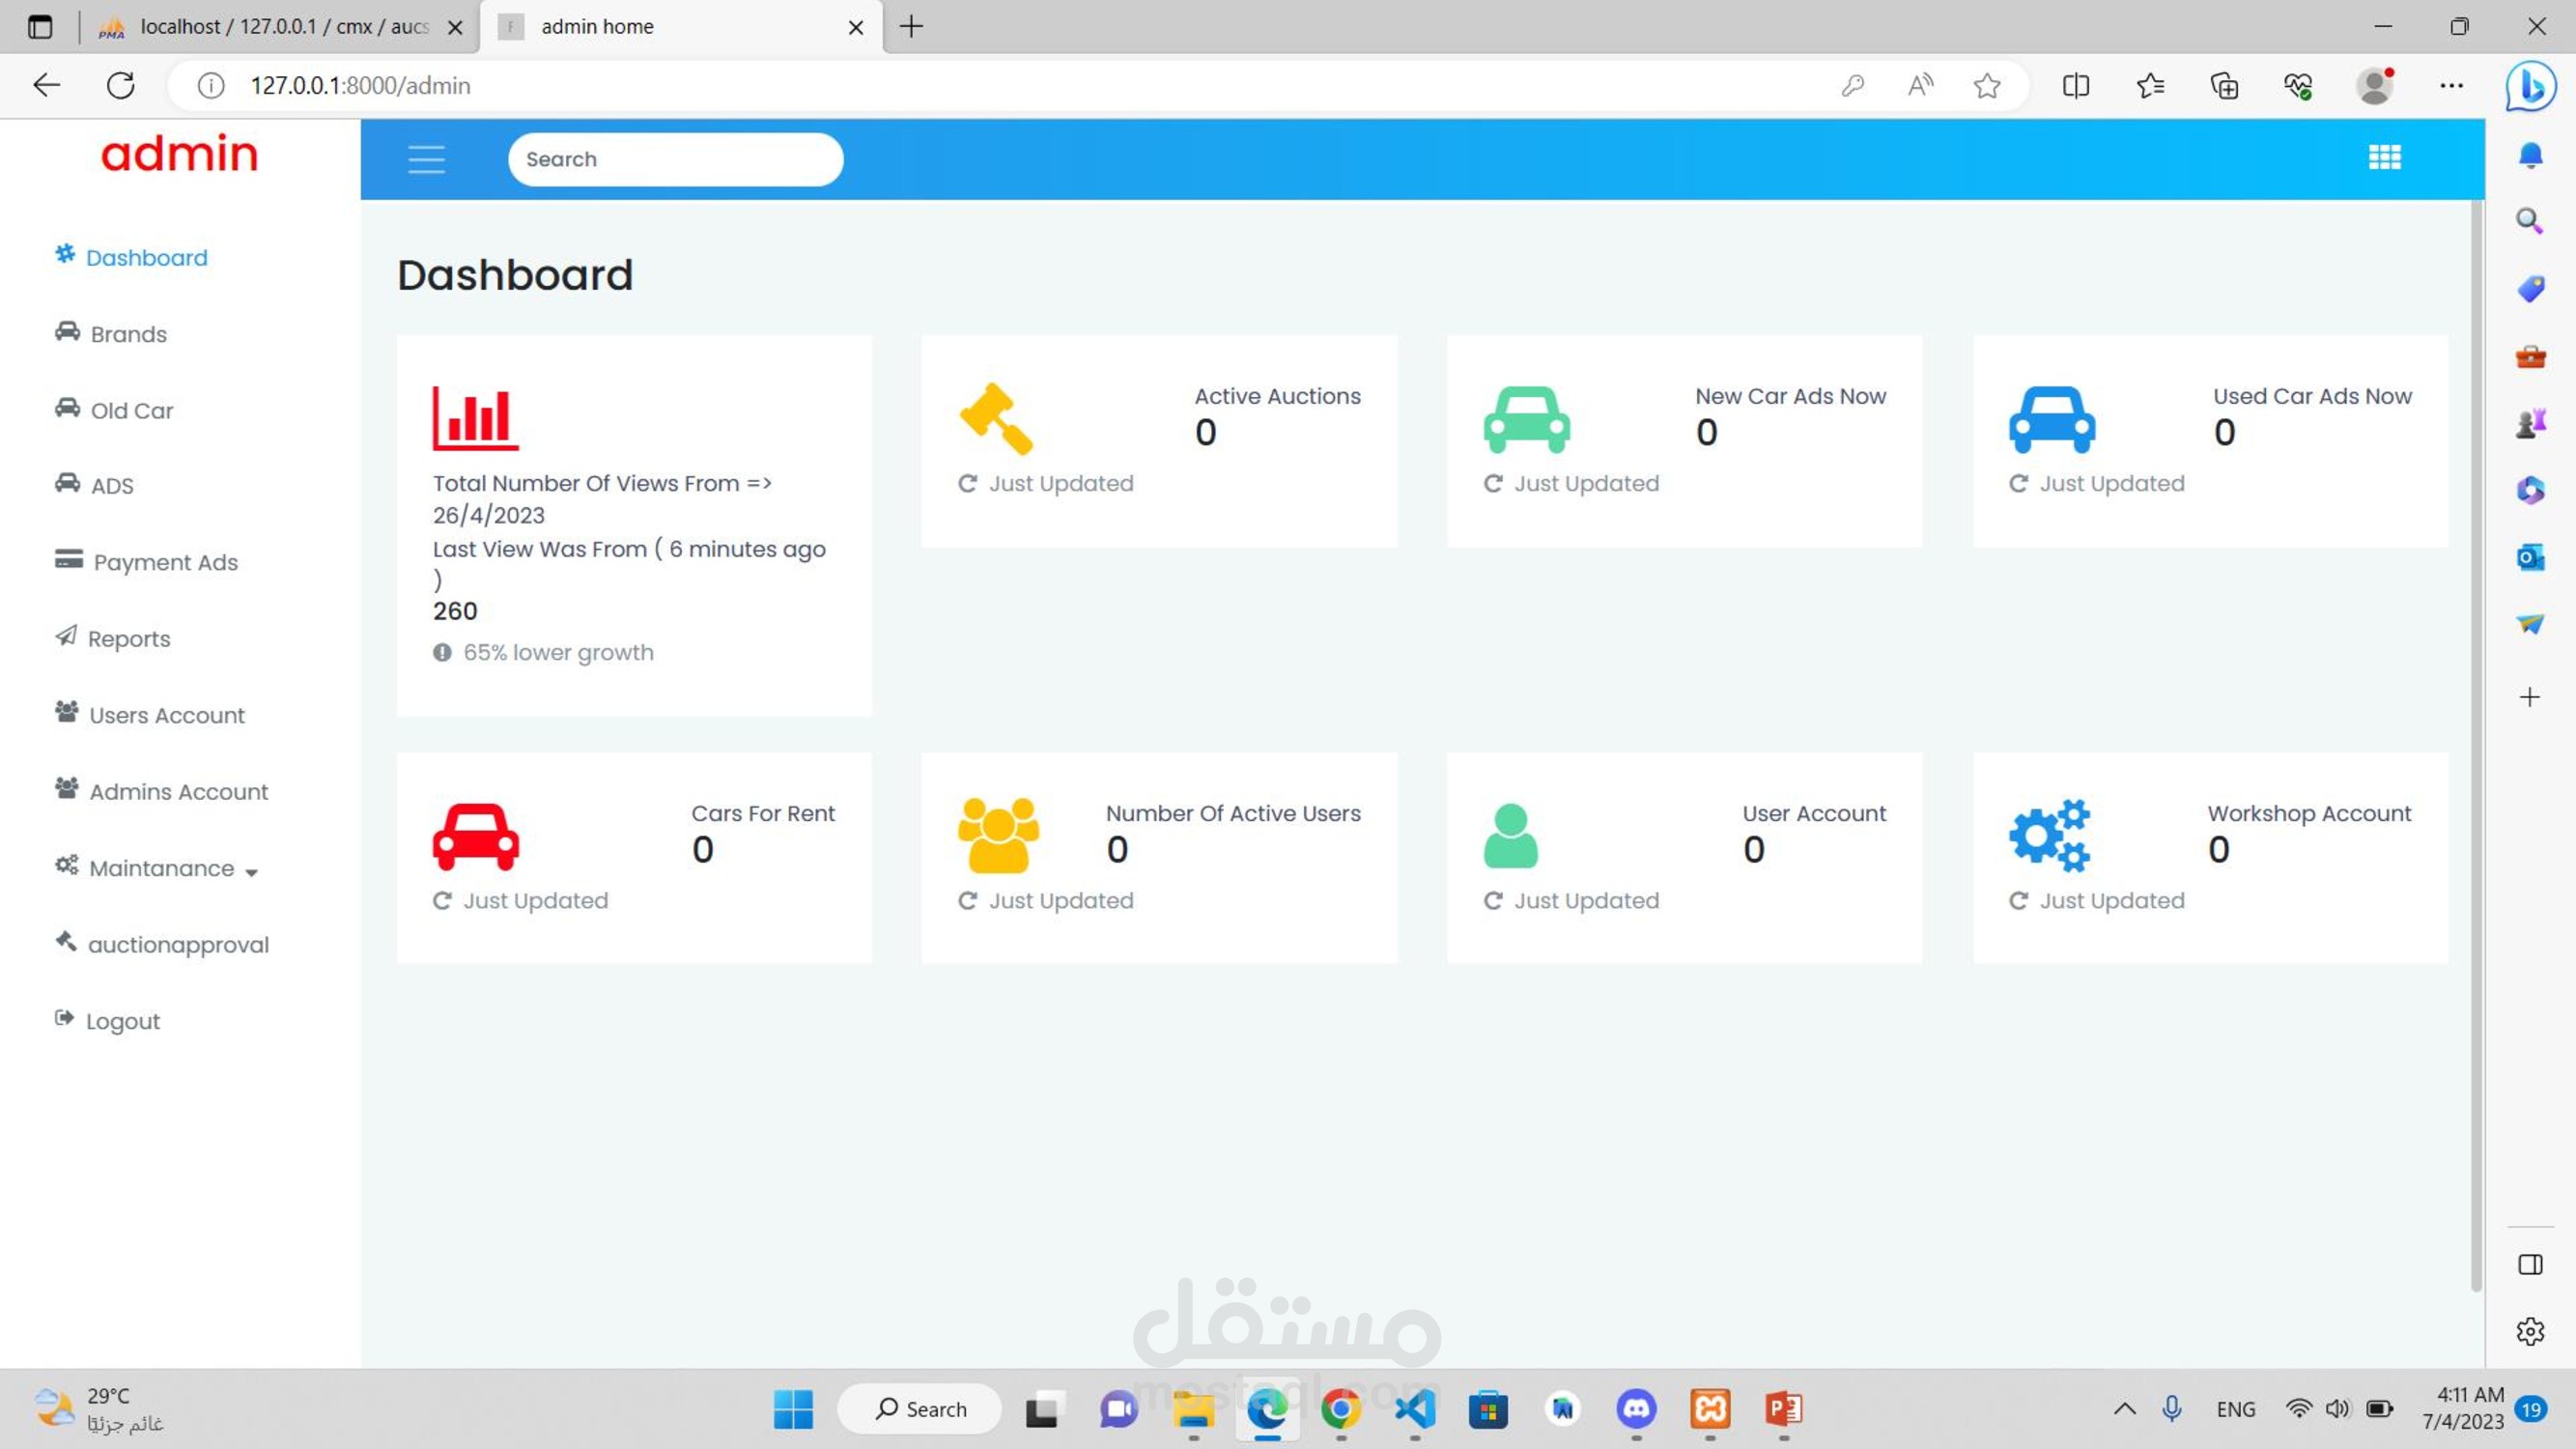Click the Active Auctions gavel icon
Screen dimensions: 2576x1449
pyautogui.click(x=996, y=418)
